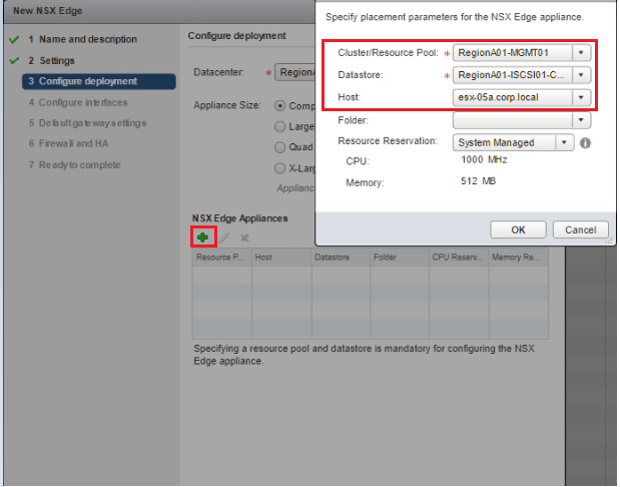Screen dimensions: 620x487
Task: Show the Resource Reservation info icon
Action: [x=585, y=143]
